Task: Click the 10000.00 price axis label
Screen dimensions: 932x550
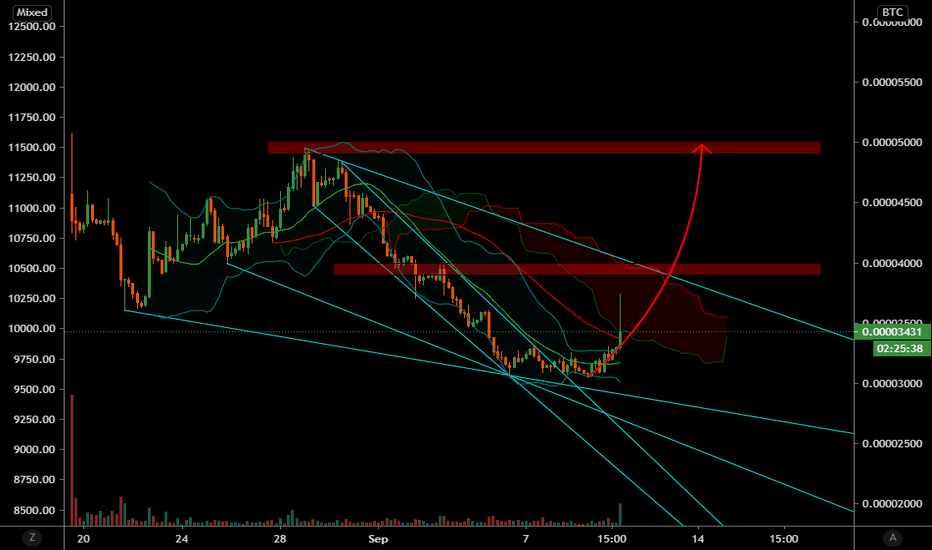Action: [32, 328]
